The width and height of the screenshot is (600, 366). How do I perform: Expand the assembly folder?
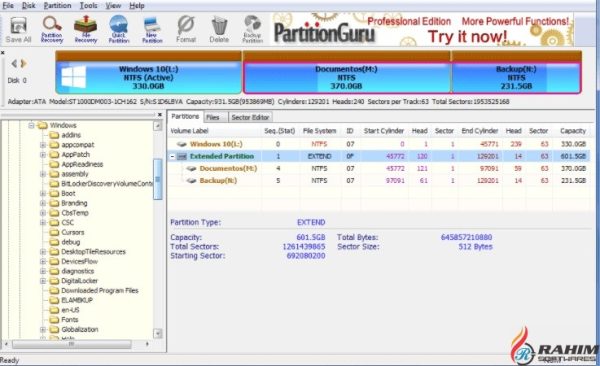pos(43,174)
